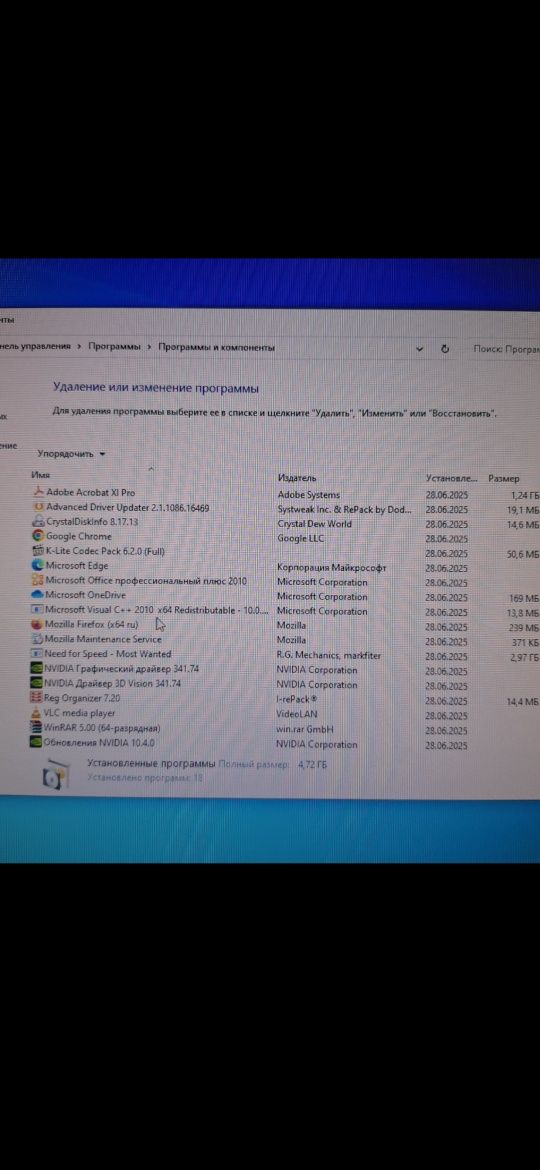Sort list by the Издатель column header

point(297,478)
